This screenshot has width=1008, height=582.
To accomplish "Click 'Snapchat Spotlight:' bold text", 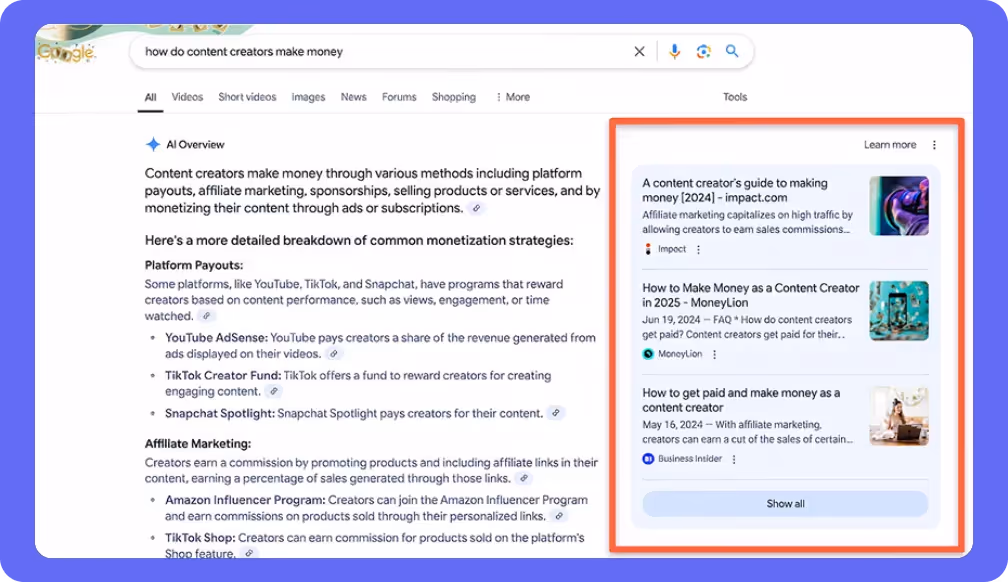I will tap(220, 413).
